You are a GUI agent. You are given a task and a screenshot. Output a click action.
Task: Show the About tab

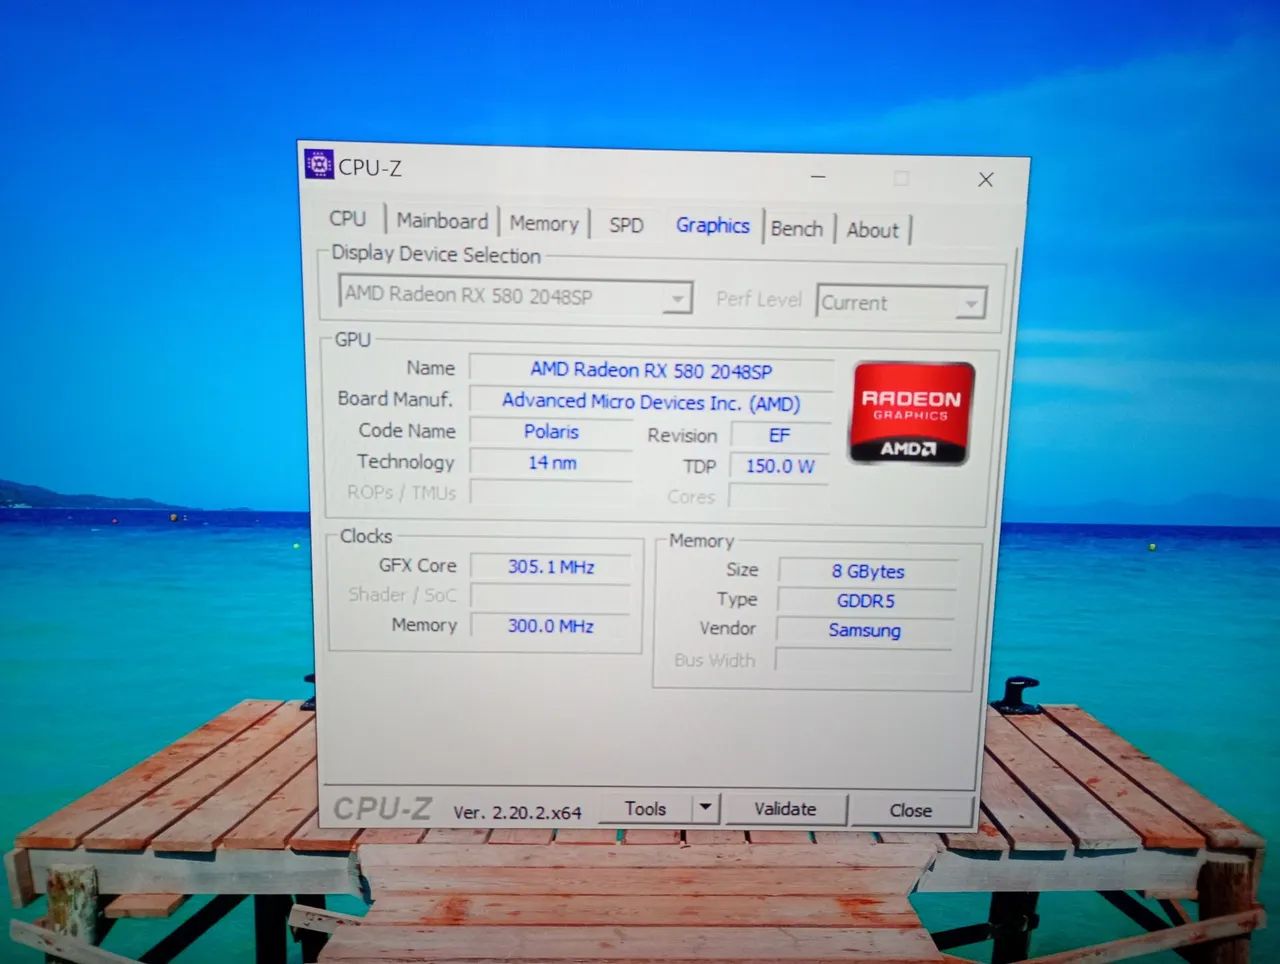[x=873, y=230]
